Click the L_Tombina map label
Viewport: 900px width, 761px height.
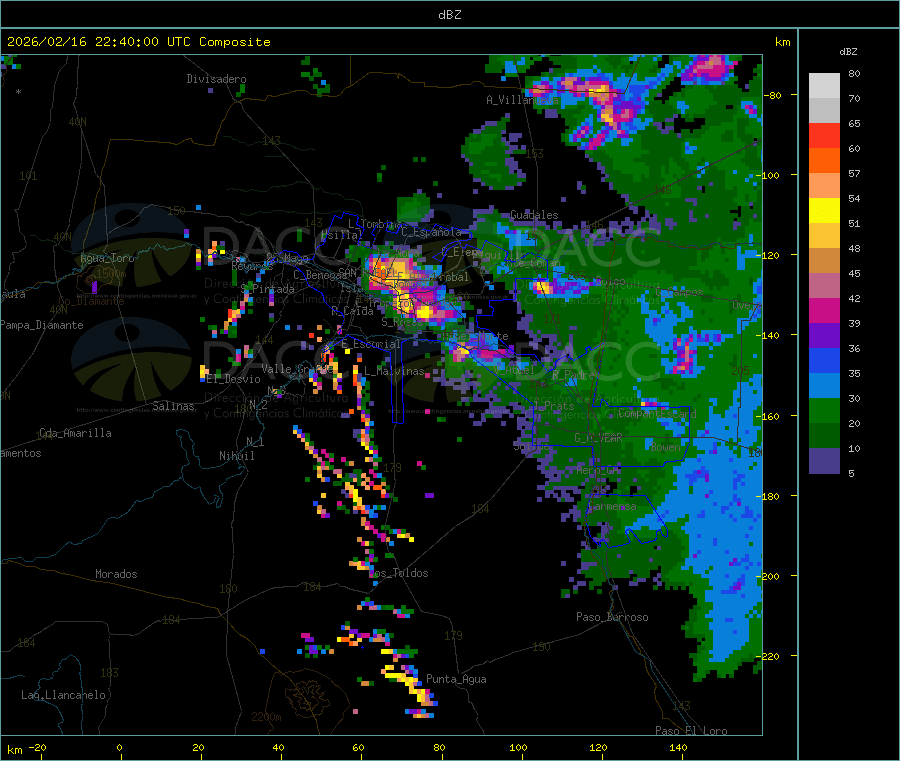pos(375,224)
